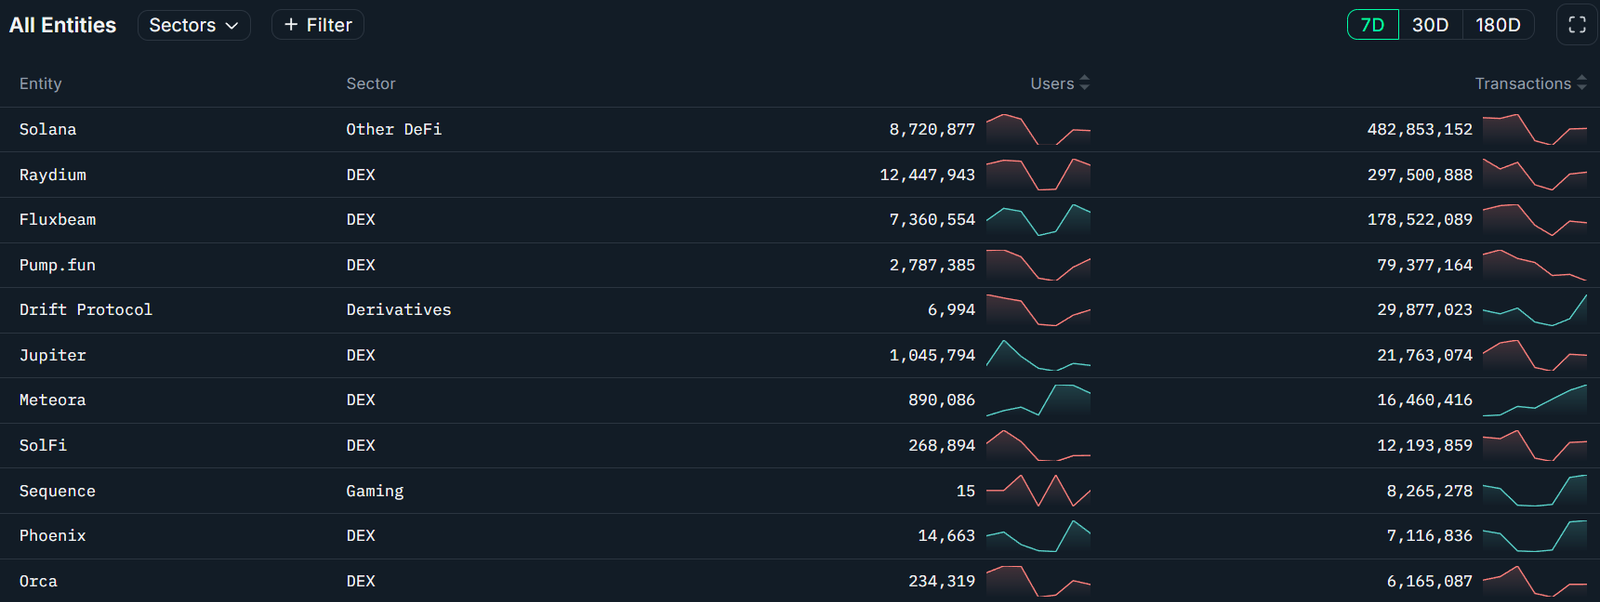Click the Meteora transactions sparkline chart
The width and height of the screenshot is (1600, 602).
[x=1534, y=400]
